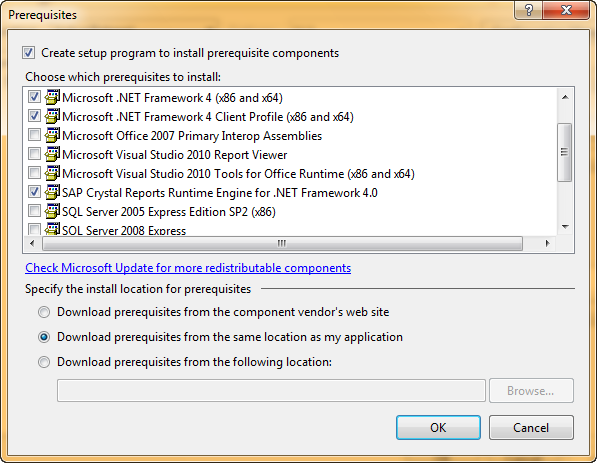Click the Browse... button
The width and height of the screenshot is (597, 463).
[x=531, y=391]
